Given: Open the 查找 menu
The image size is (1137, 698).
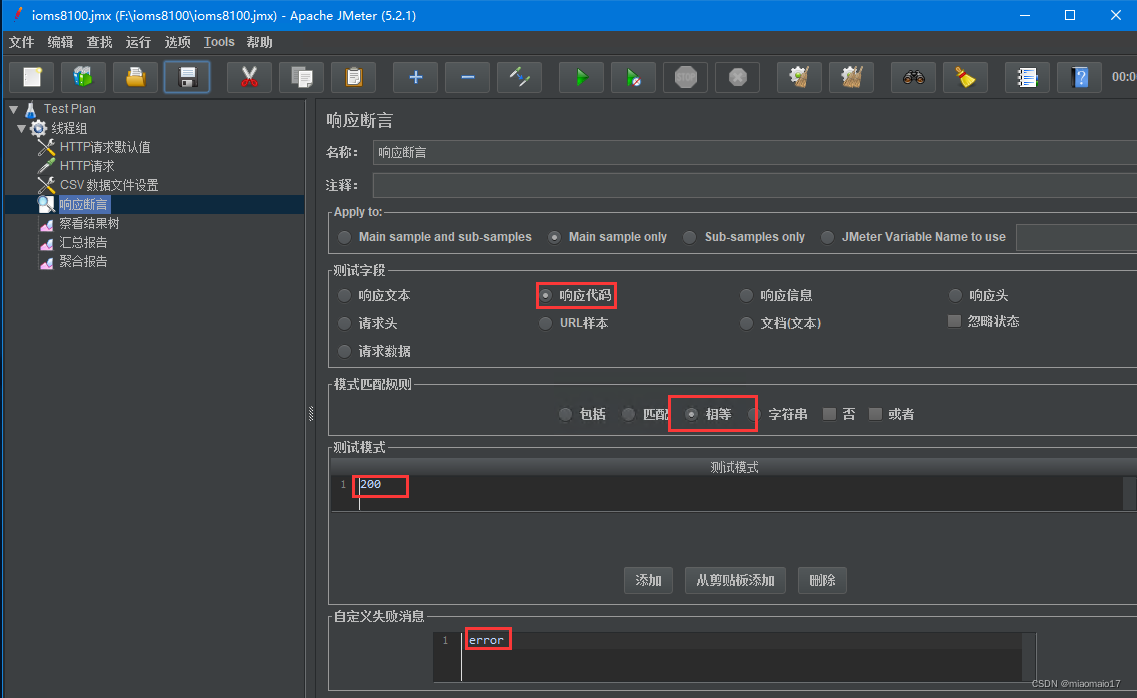Looking at the screenshot, I should [x=99, y=42].
